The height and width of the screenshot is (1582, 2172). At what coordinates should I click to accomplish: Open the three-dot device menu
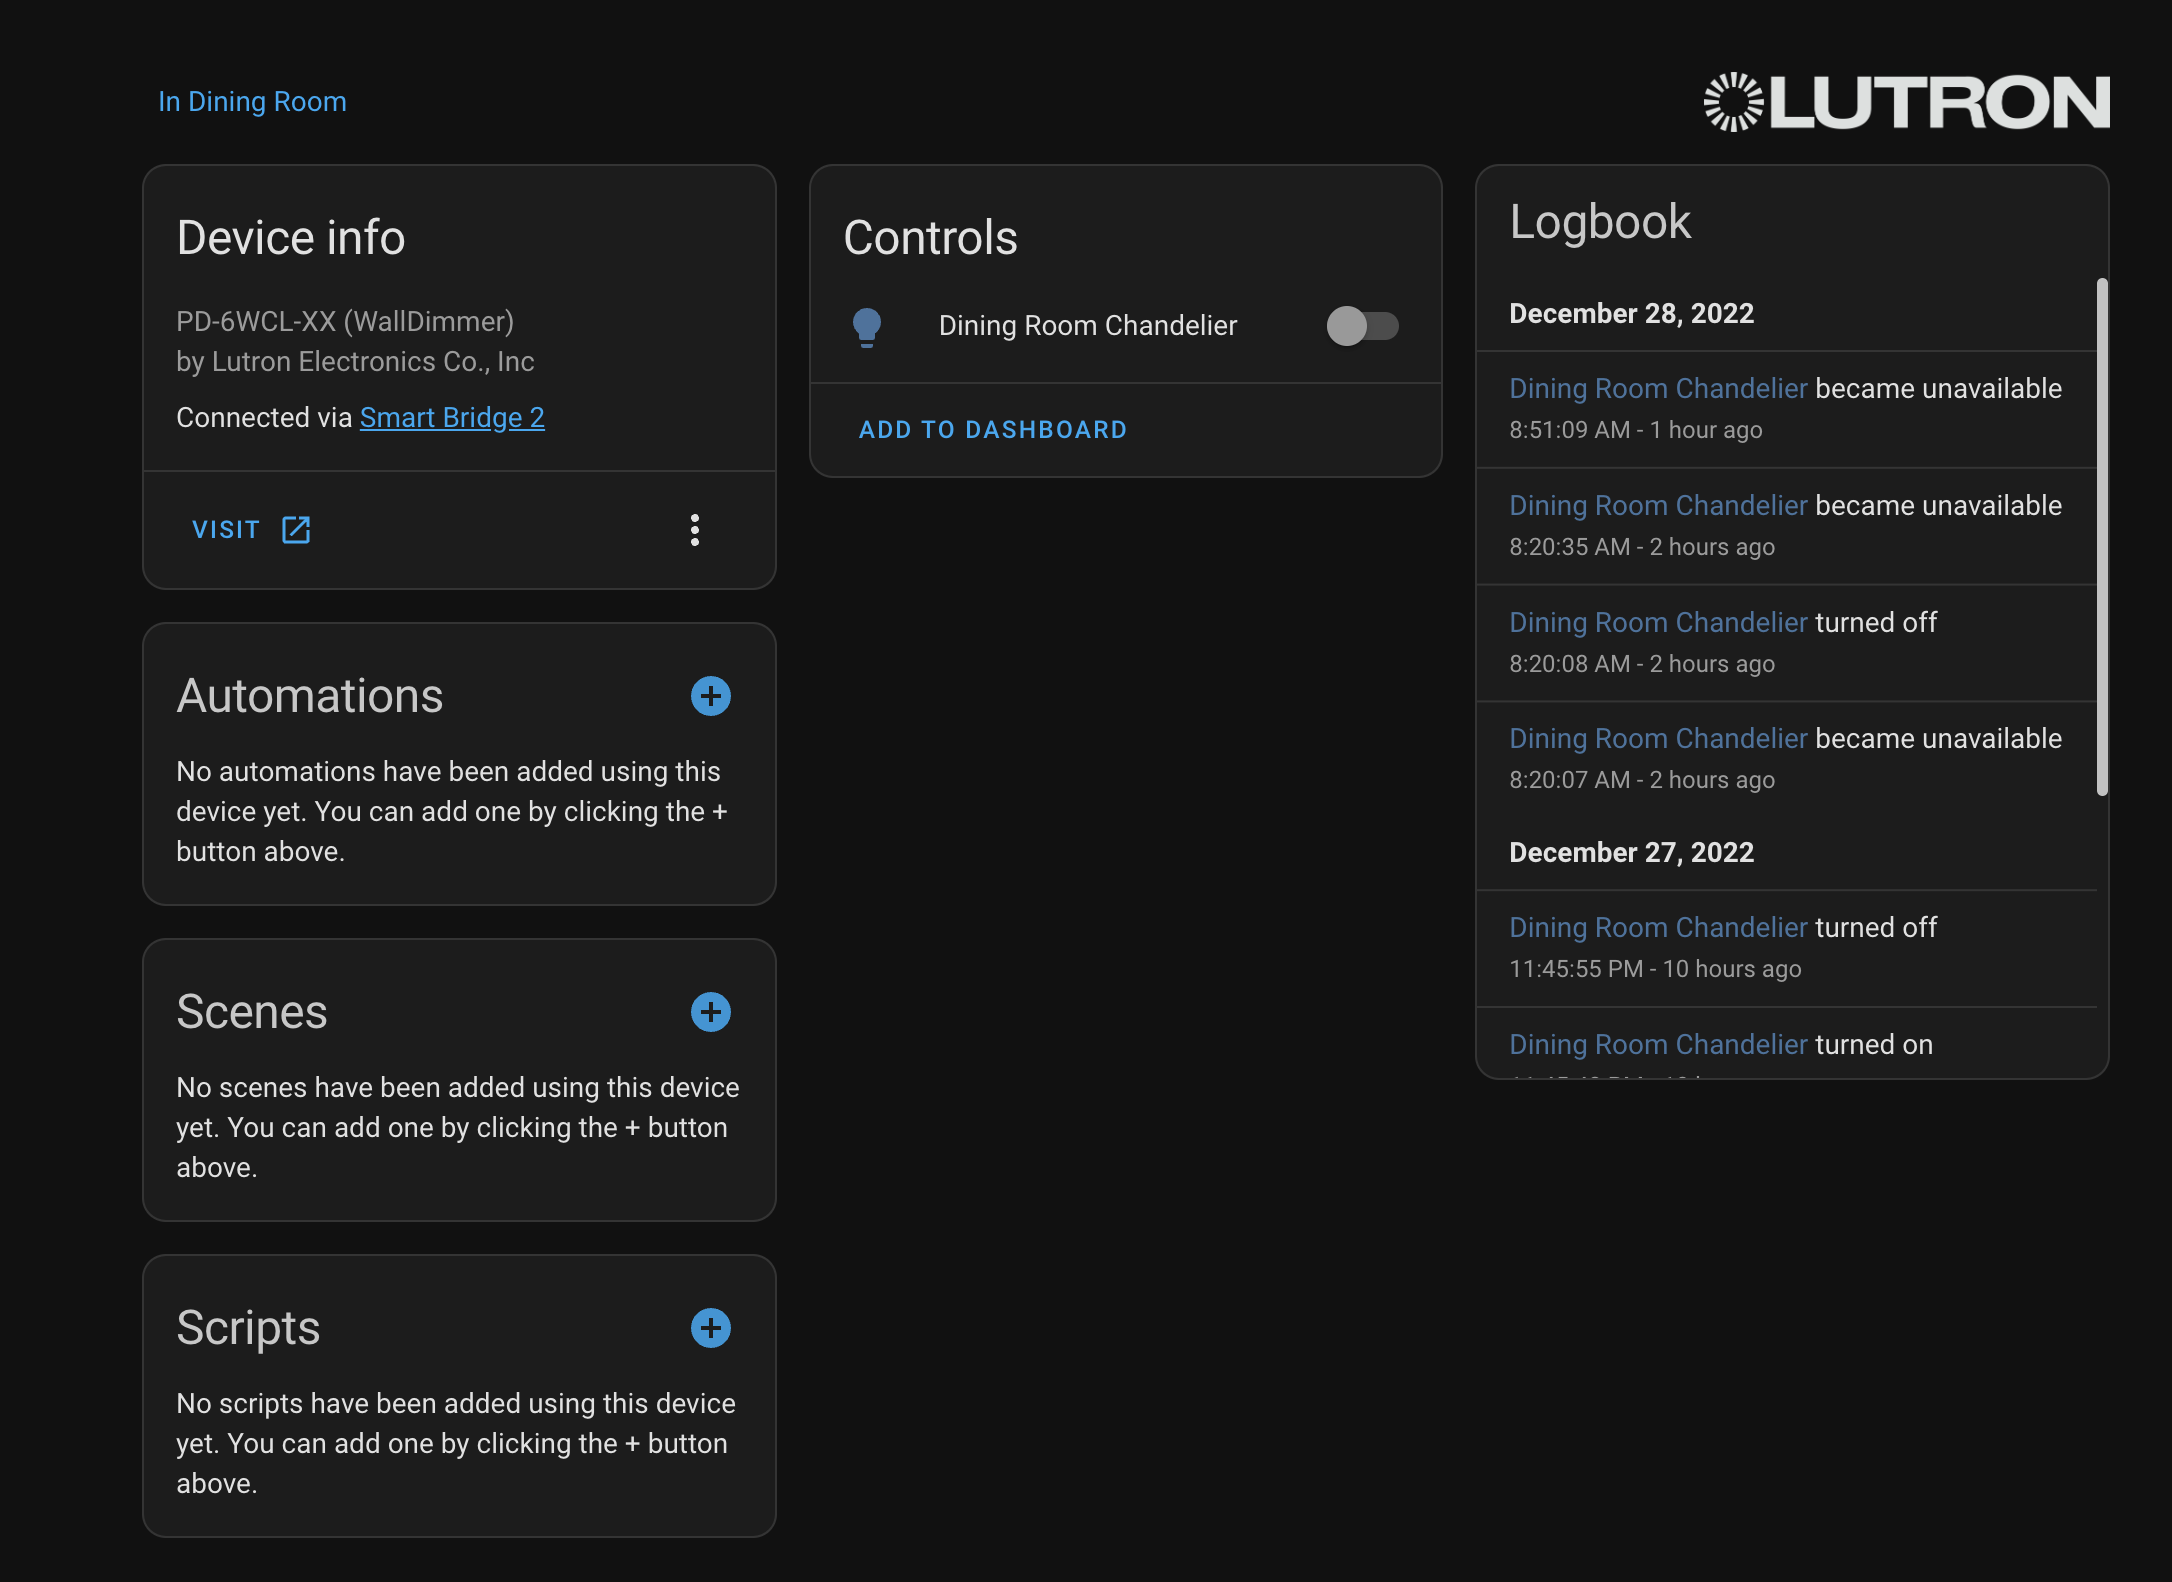tap(695, 530)
